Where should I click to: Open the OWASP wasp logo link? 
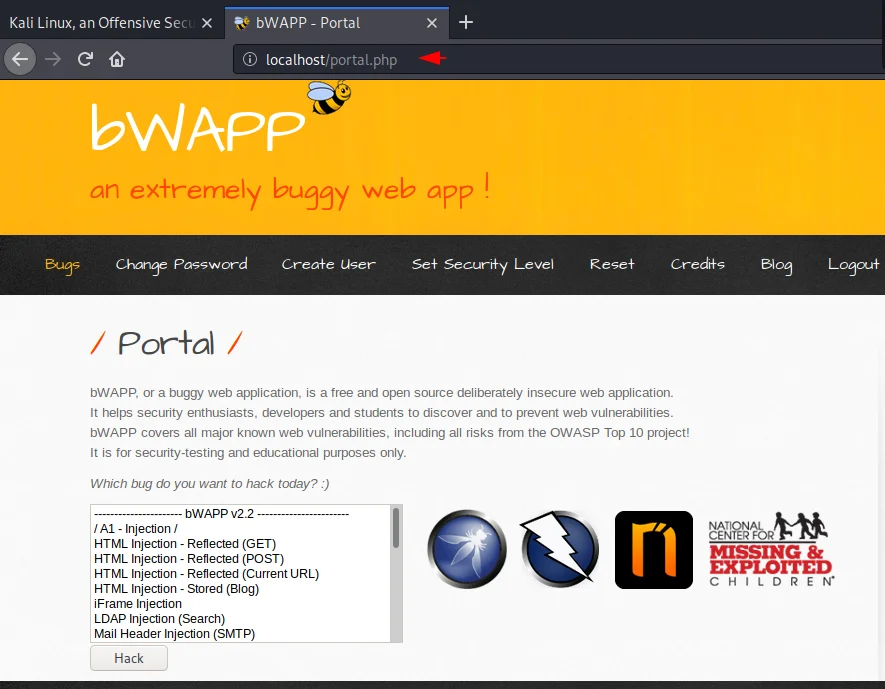(x=467, y=549)
